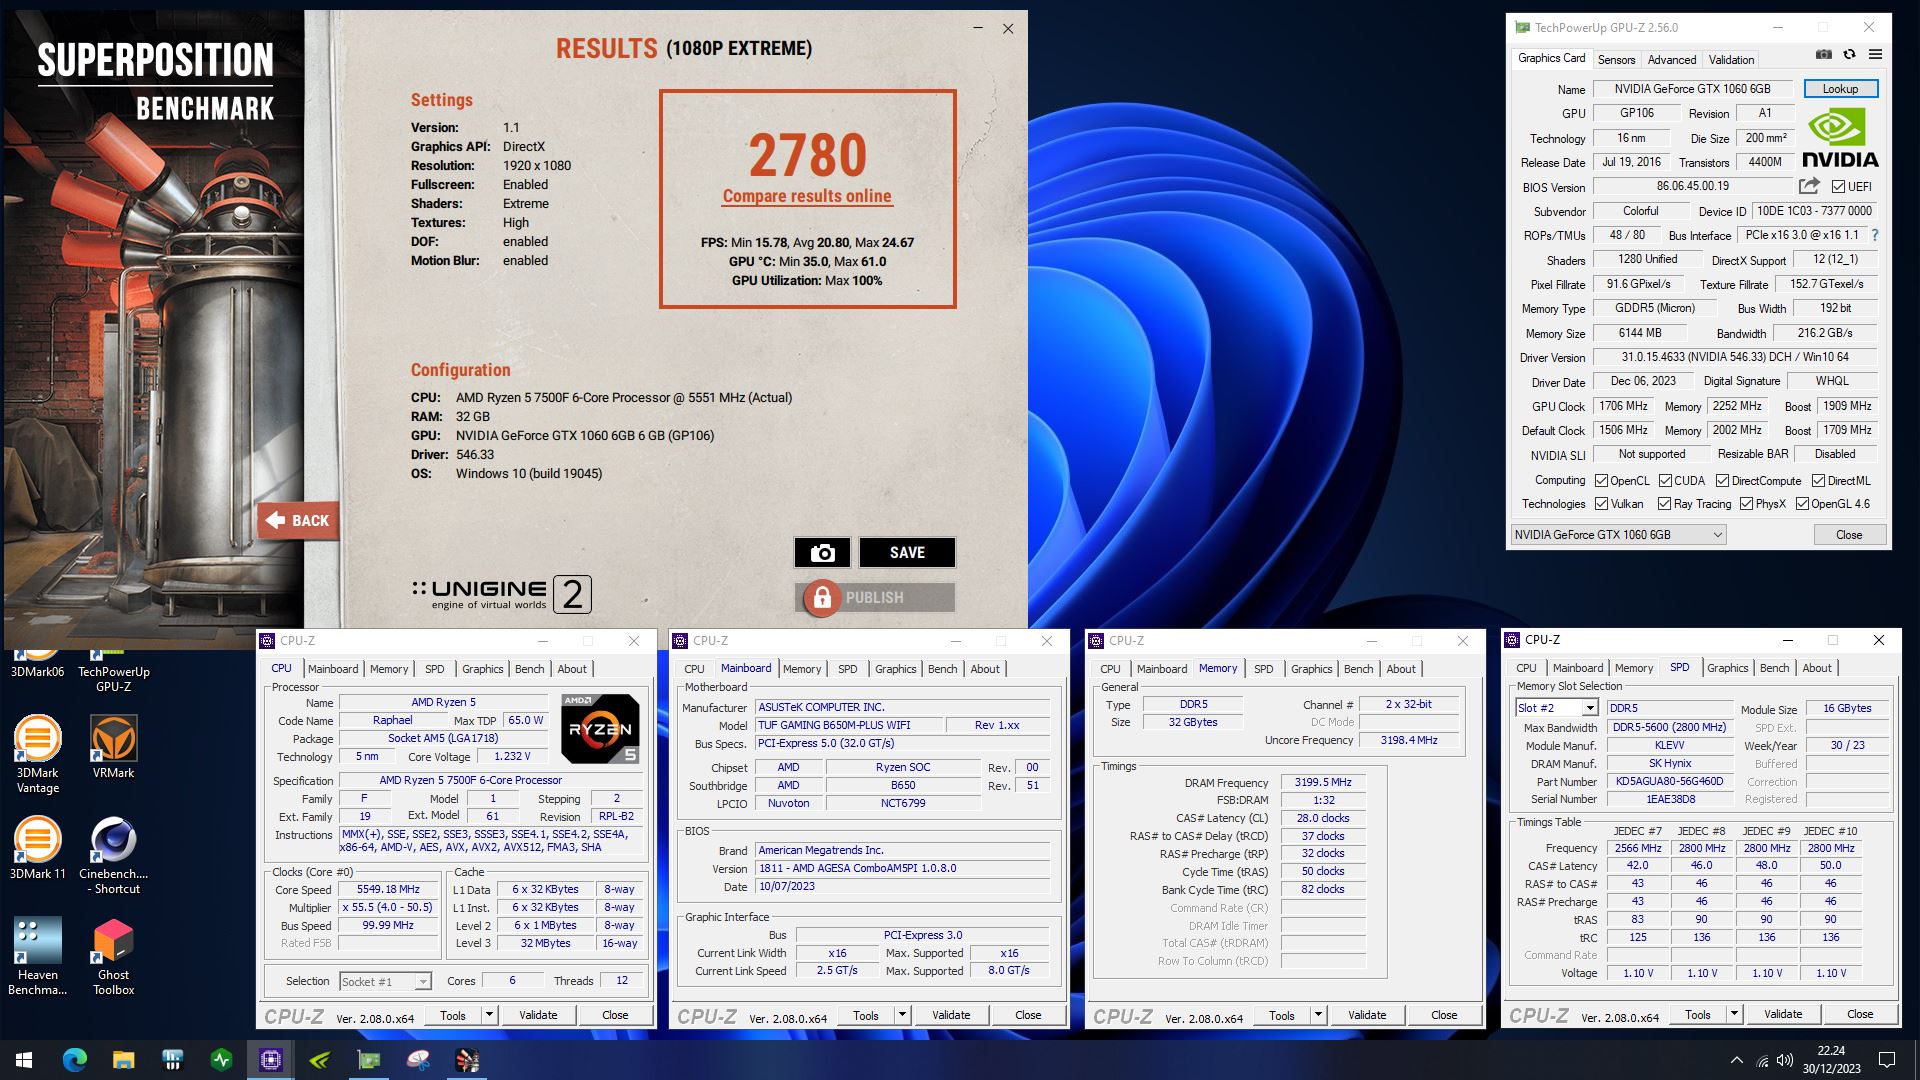Screen dimensions: 1920x1080
Task: Click the NVIDIA logo in GPU-Z
Action: point(1840,138)
